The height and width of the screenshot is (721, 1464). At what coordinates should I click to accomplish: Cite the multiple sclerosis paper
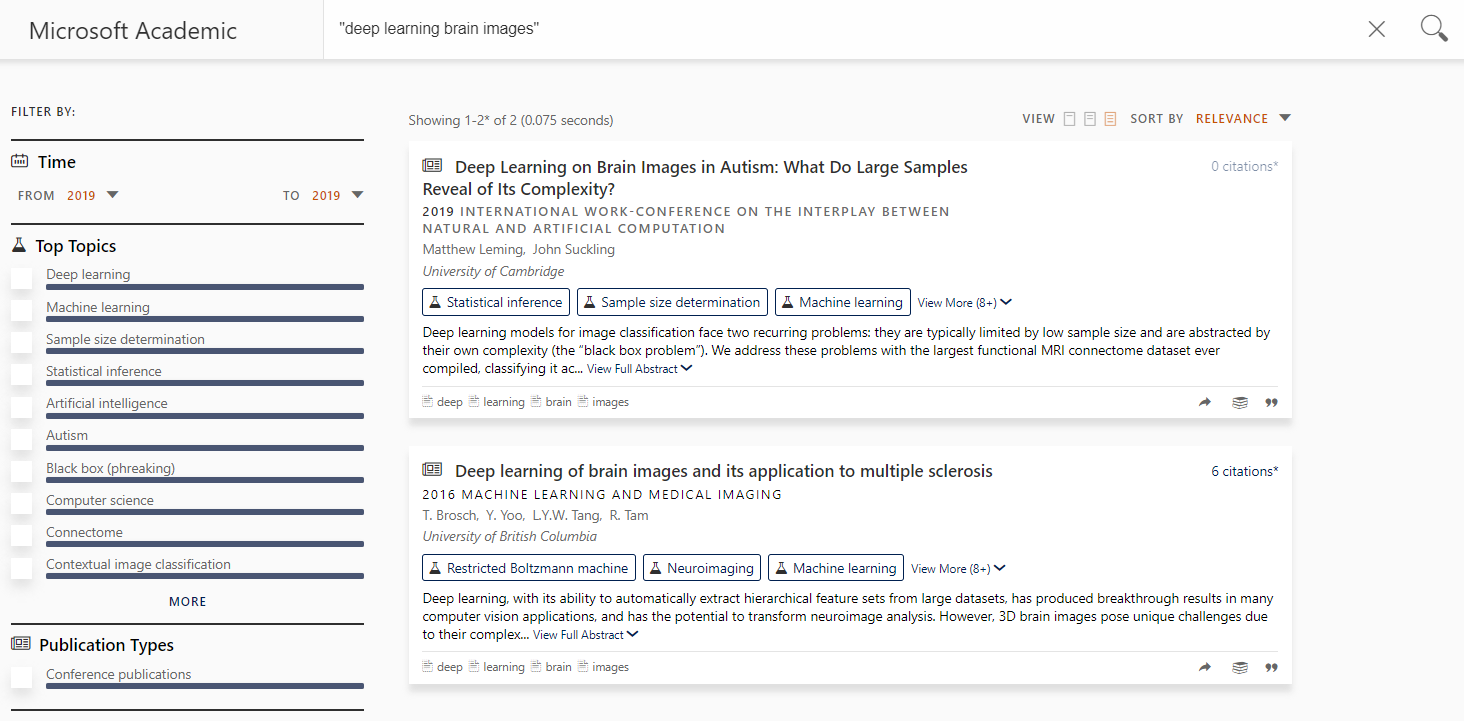coord(1271,667)
